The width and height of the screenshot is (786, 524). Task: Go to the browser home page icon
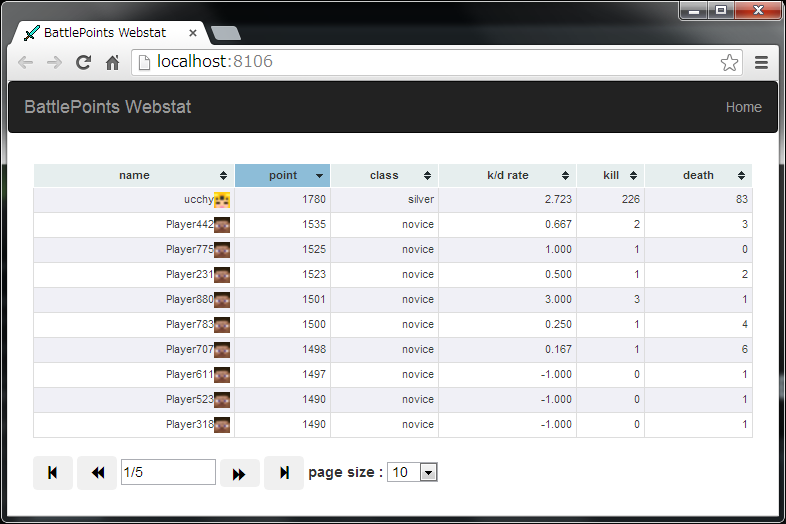[113, 63]
